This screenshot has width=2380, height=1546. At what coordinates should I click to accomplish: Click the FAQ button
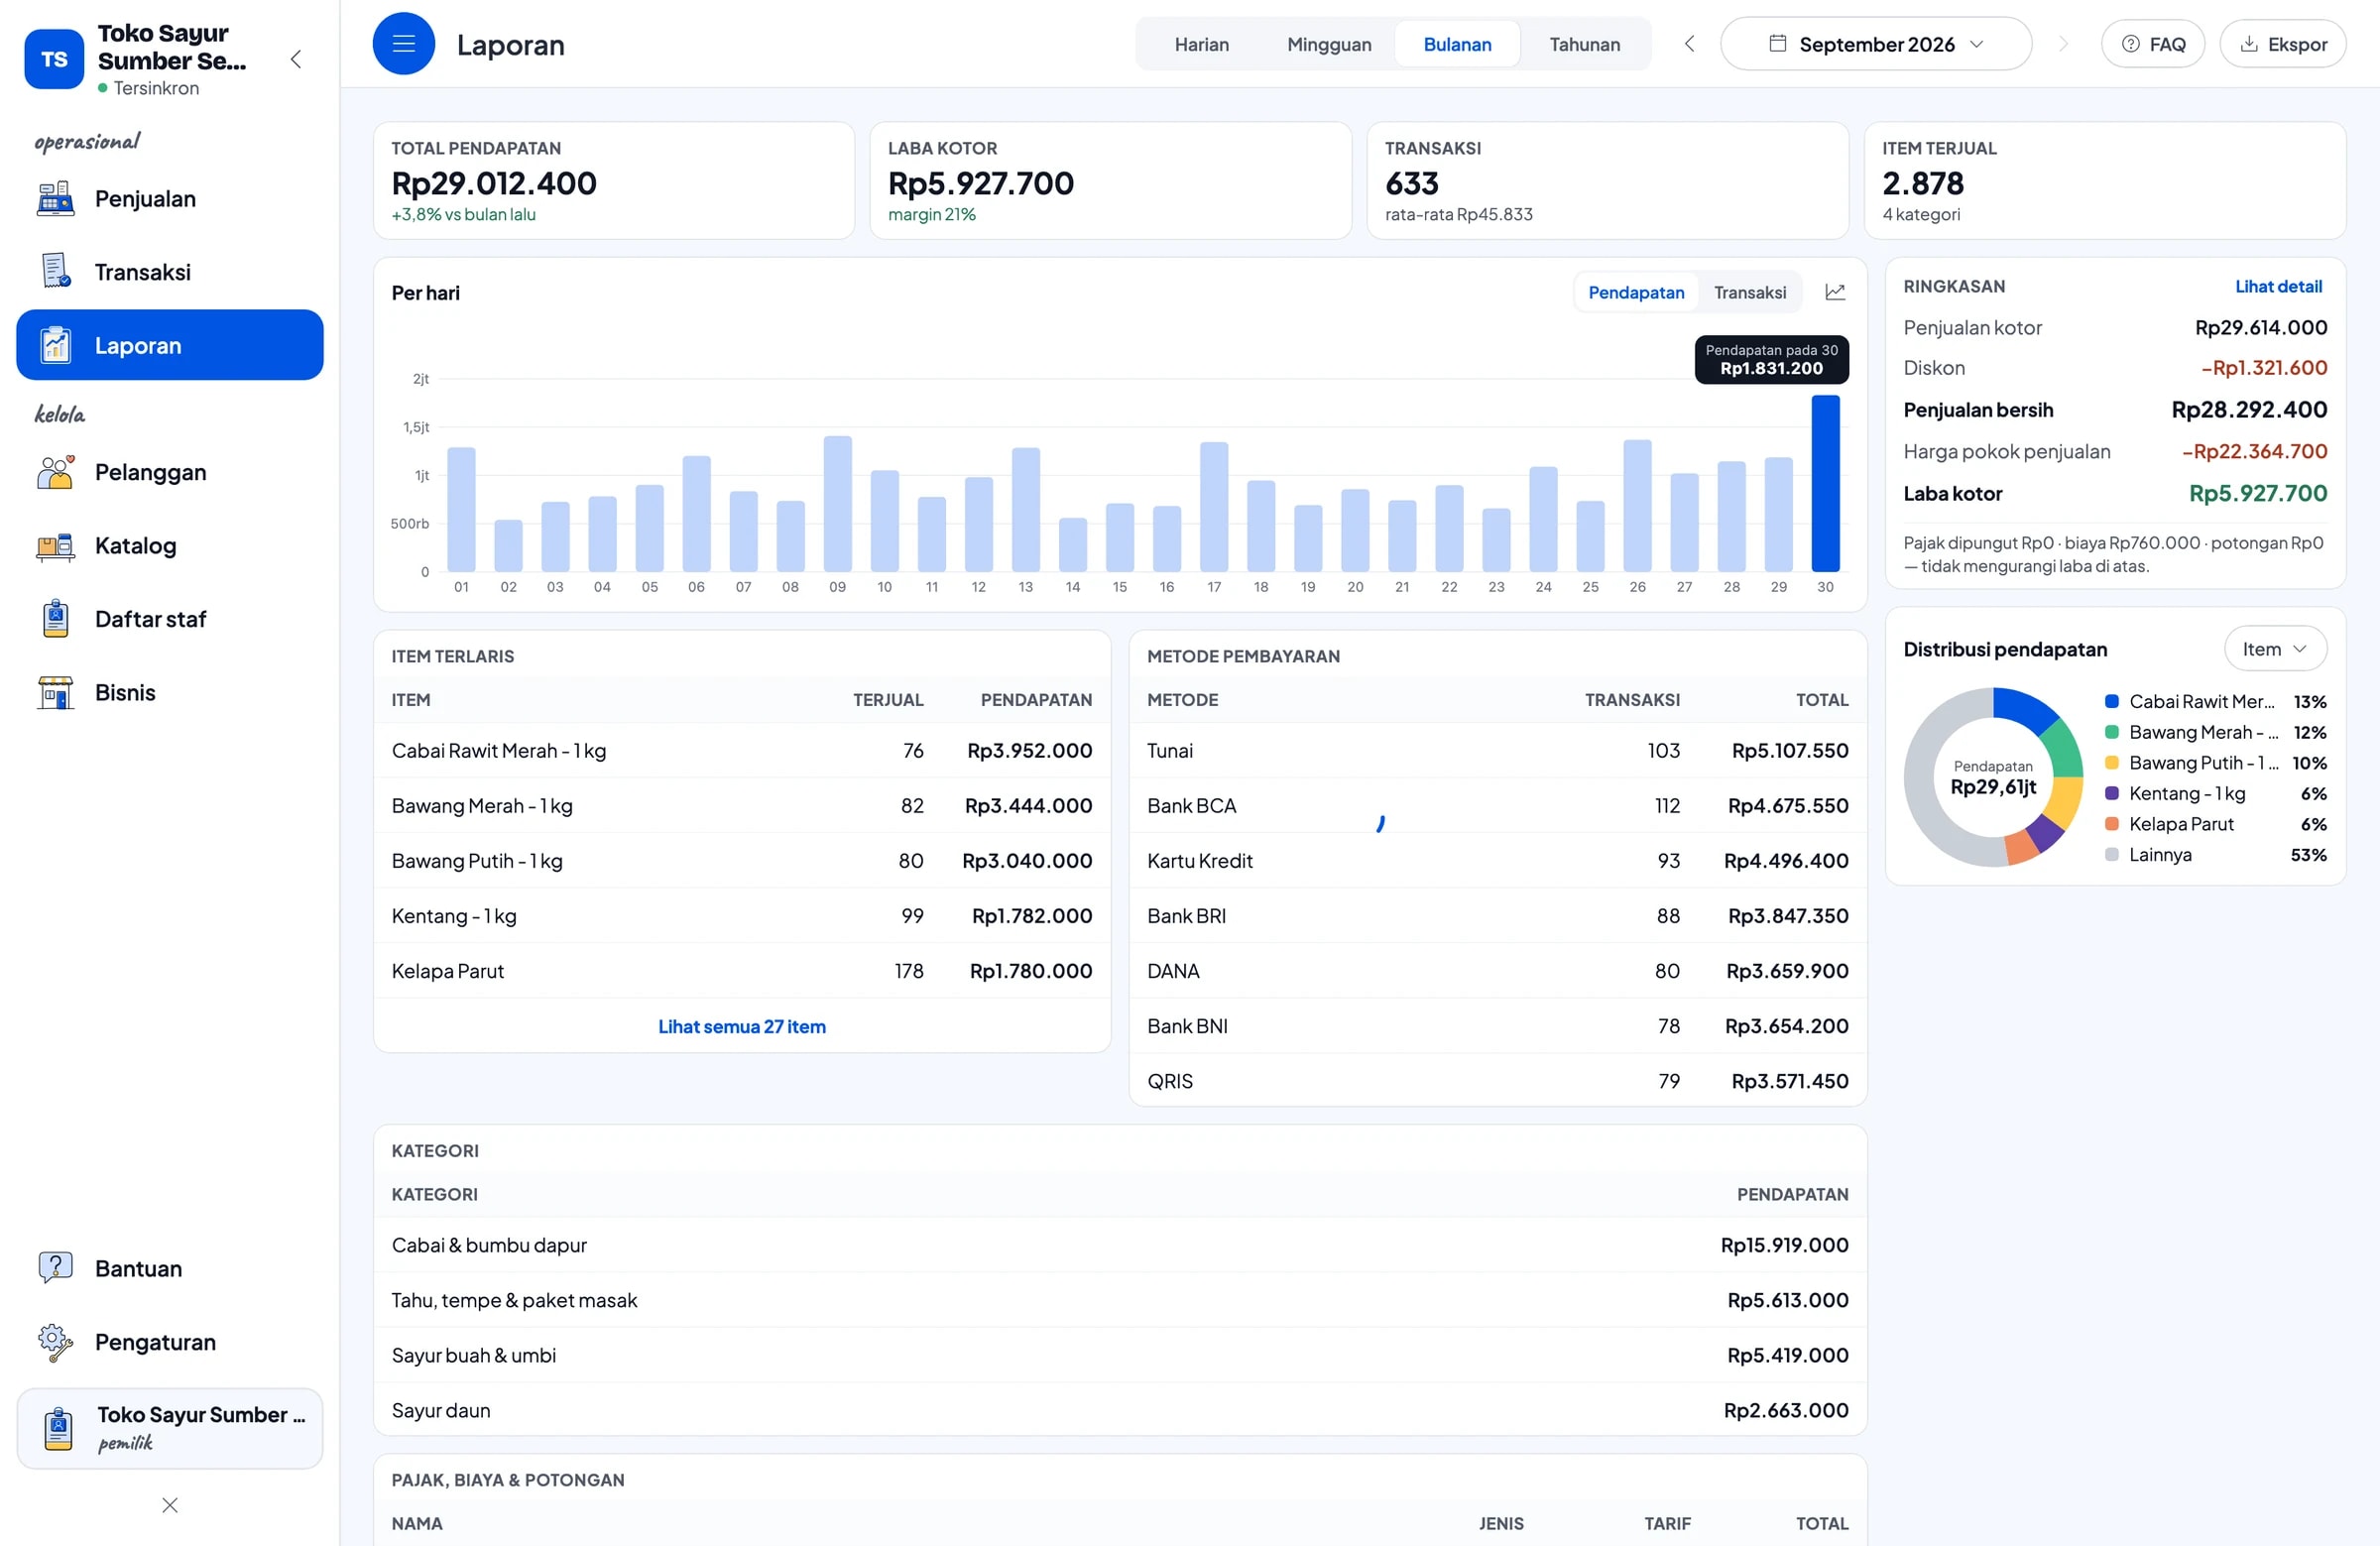click(x=2153, y=44)
